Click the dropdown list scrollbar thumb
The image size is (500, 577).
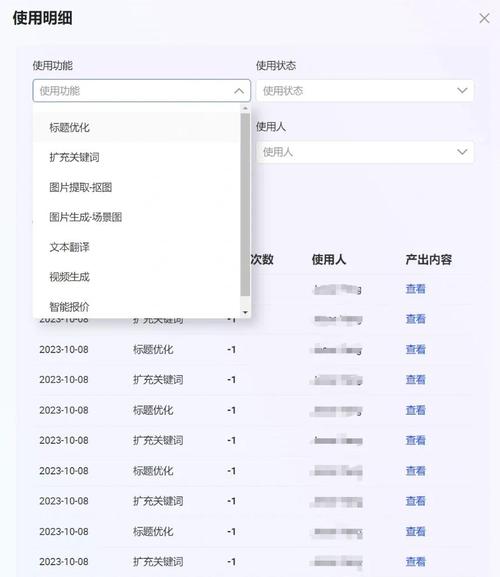pyautogui.click(x=245, y=205)
